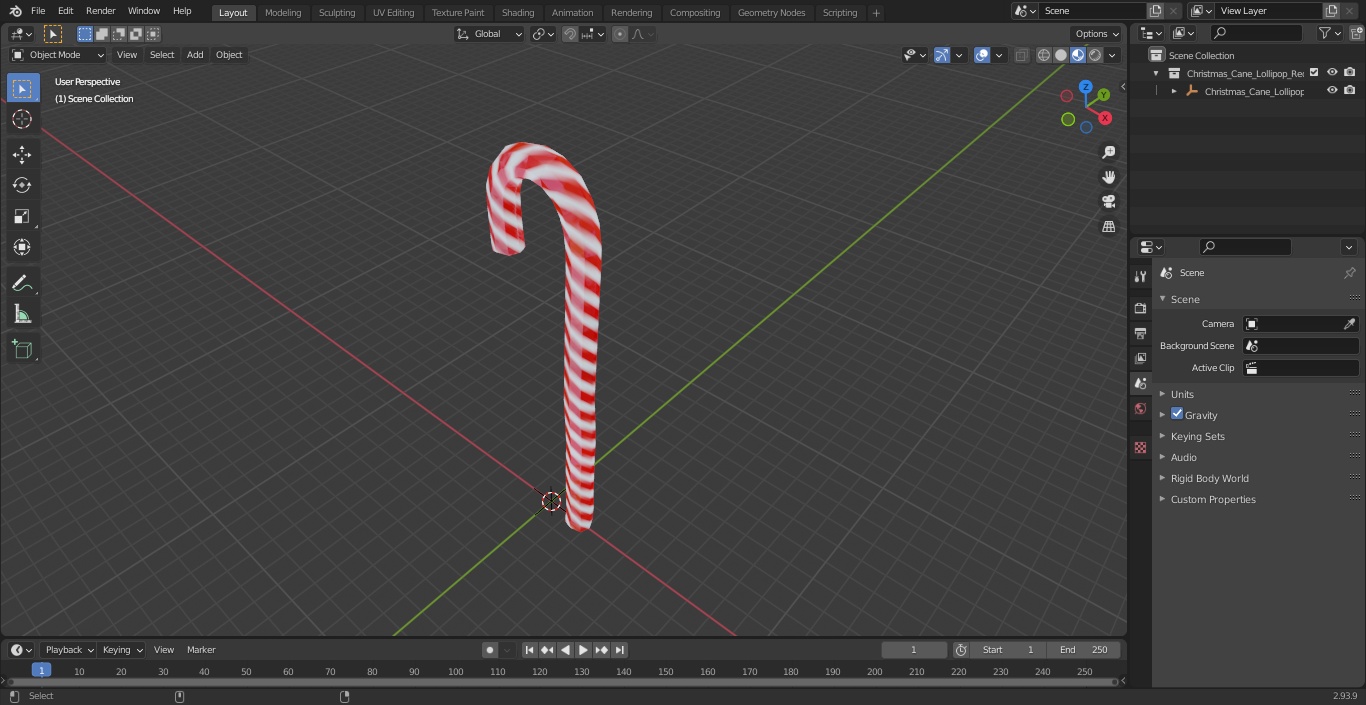Open the Playback popover in timeline
This screenshot has width=1366, height=705.
click(68, 650)
